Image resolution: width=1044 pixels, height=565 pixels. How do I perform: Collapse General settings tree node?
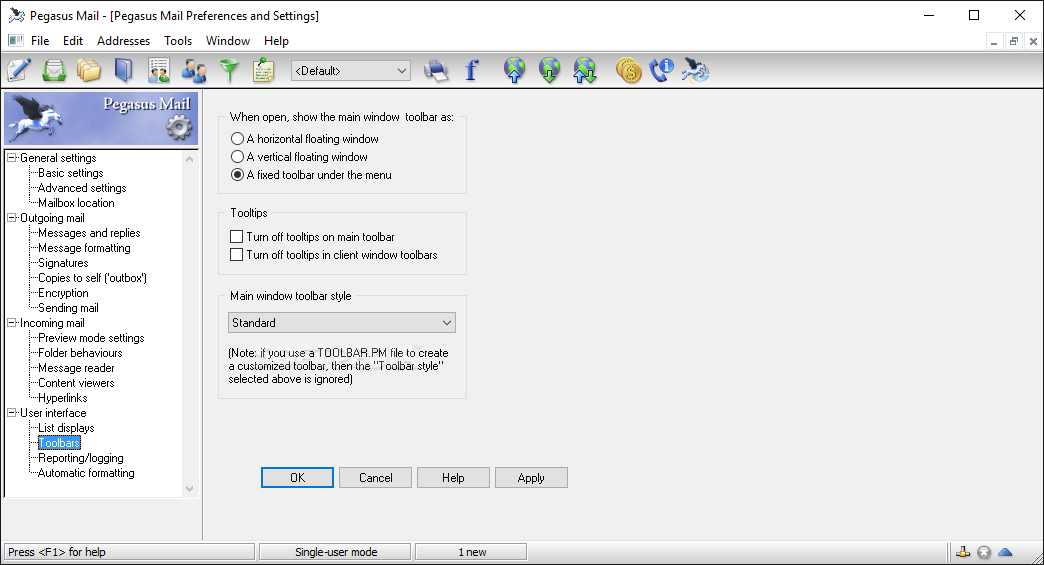pos(12,158)
